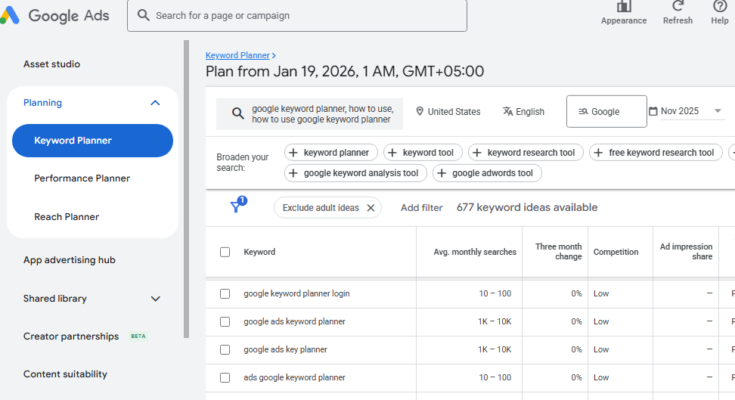Click the search magnifier icon in top bar

143,15
